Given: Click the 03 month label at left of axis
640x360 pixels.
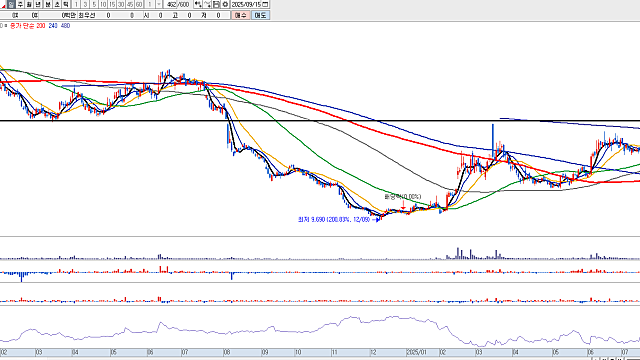Looking at the screenshot, I should pyautogui.click(x=39, y=352).
